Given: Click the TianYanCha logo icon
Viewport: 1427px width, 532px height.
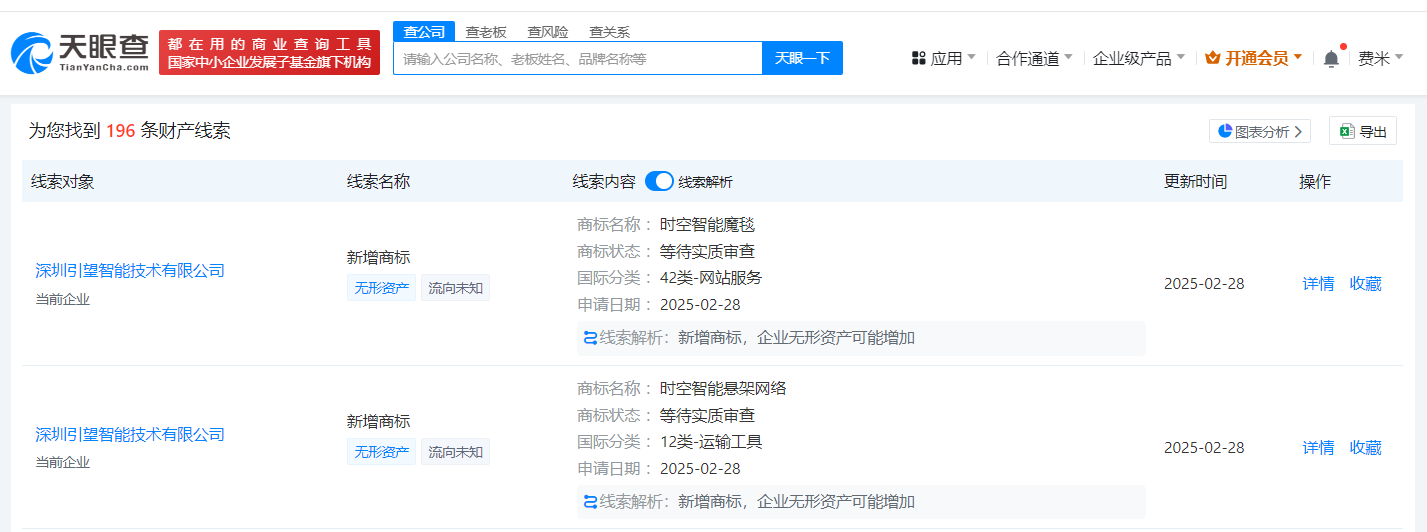Looking at the screenshot, I should (32, 53).
